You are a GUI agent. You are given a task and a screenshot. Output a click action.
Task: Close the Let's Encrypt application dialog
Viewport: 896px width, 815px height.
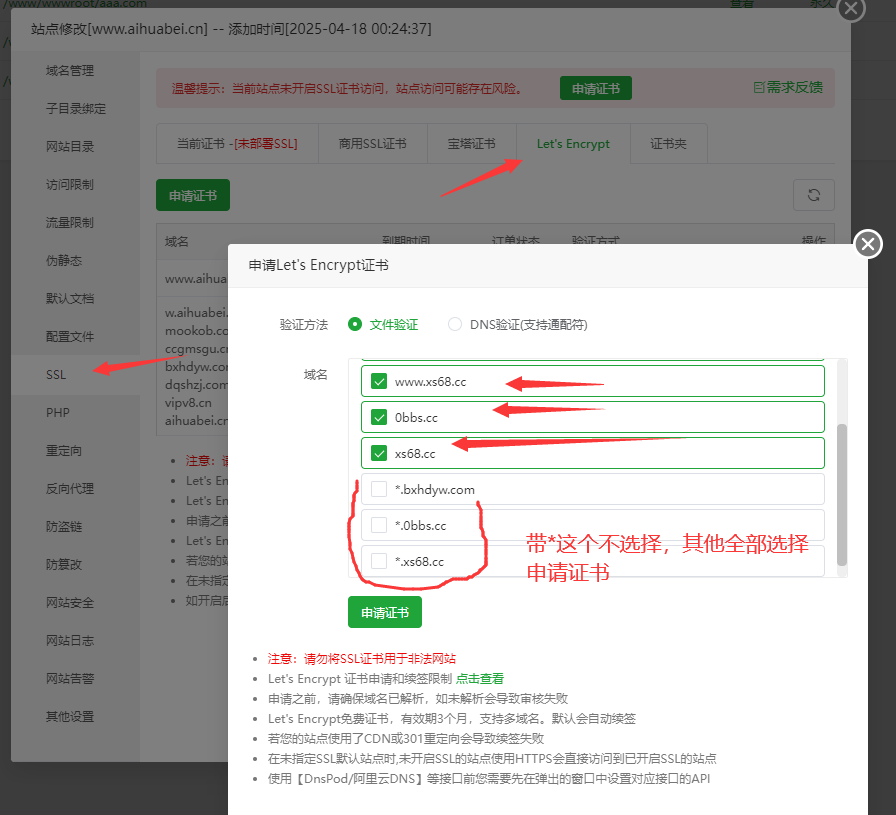(867, 243)
